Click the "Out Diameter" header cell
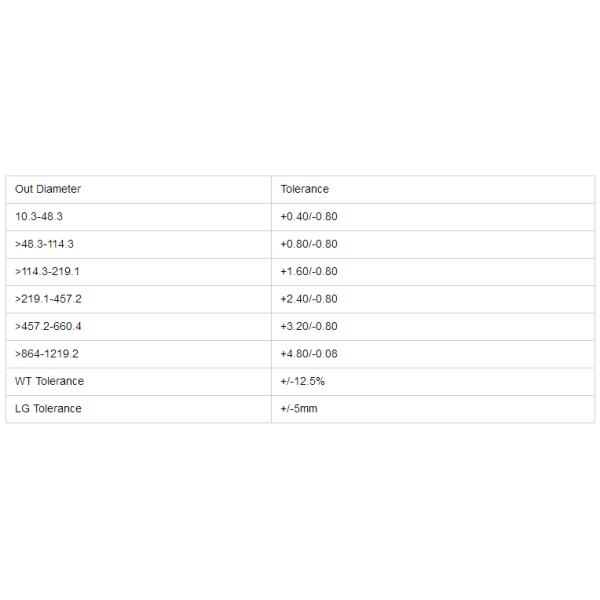Screen dimensions: 600x600 pos(48,189)
